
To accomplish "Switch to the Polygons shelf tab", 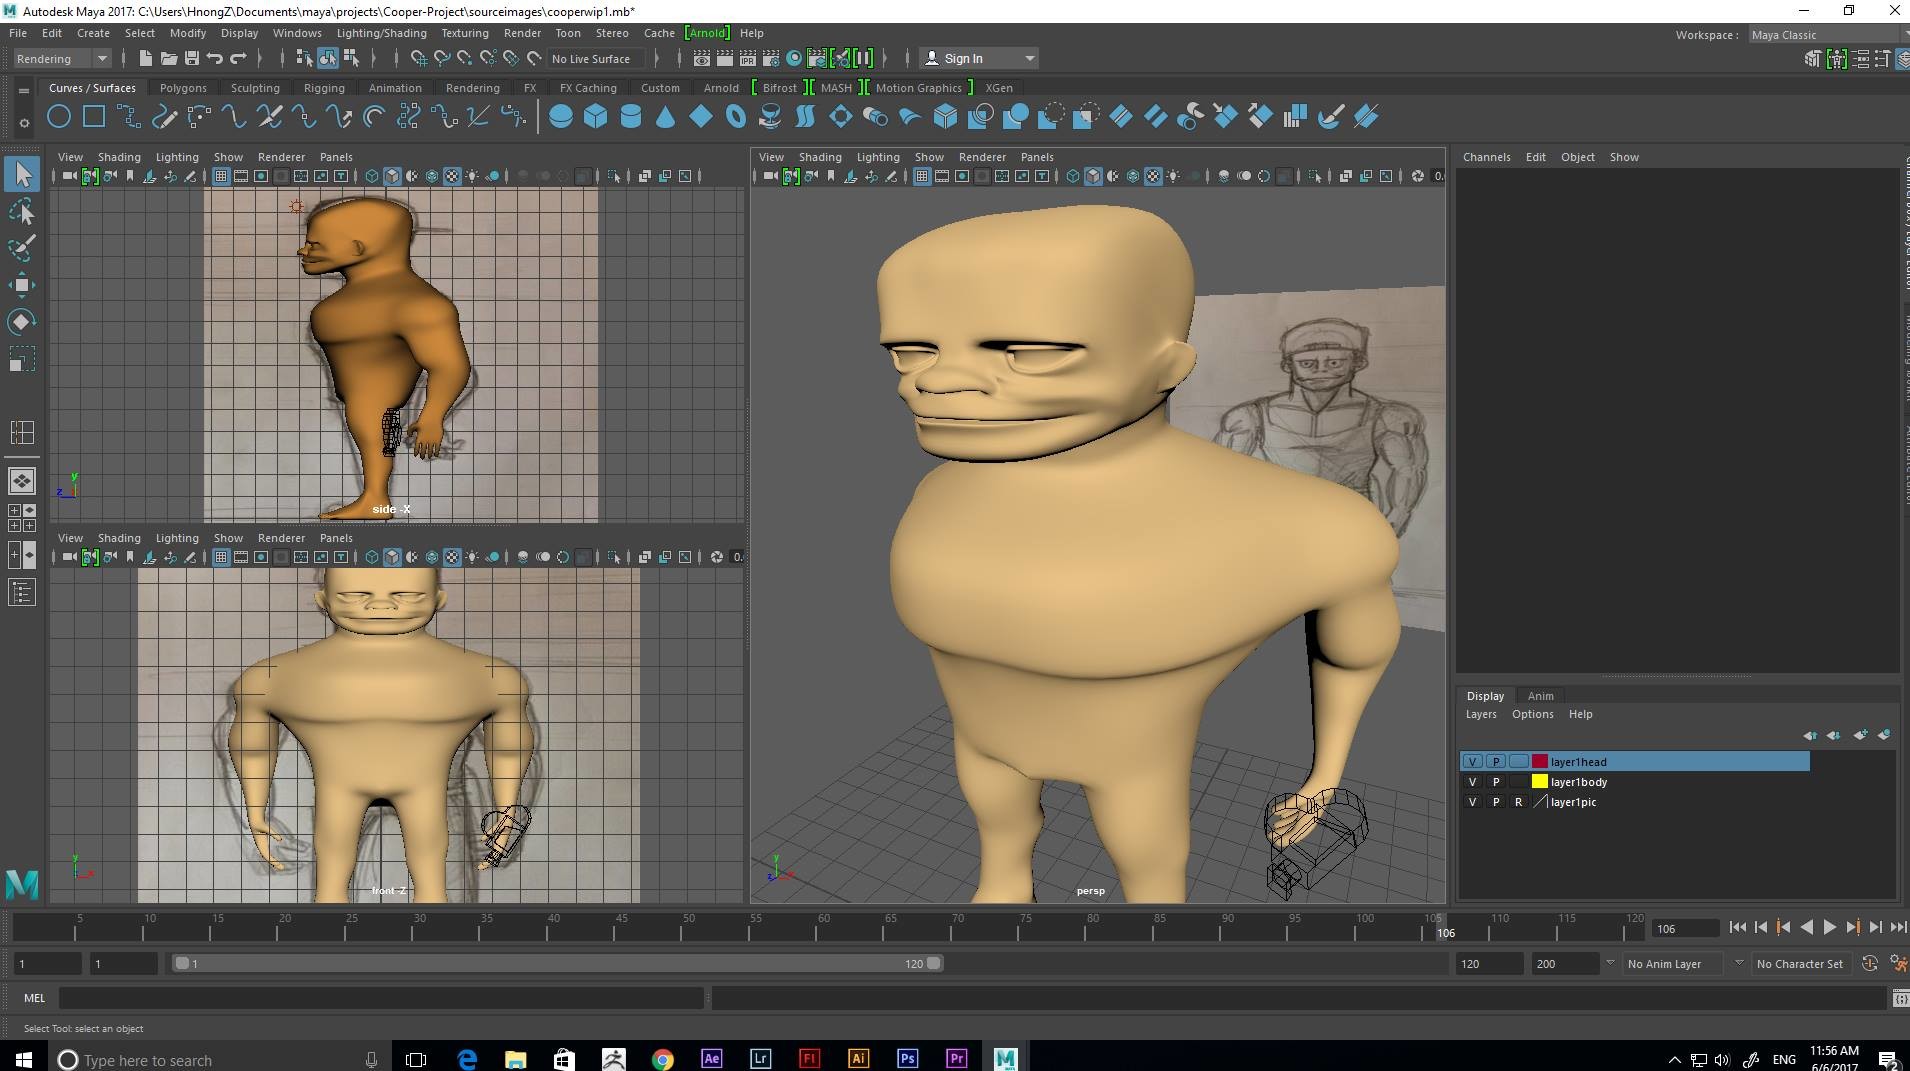I will pyautogui.click(x=183, y=88).
